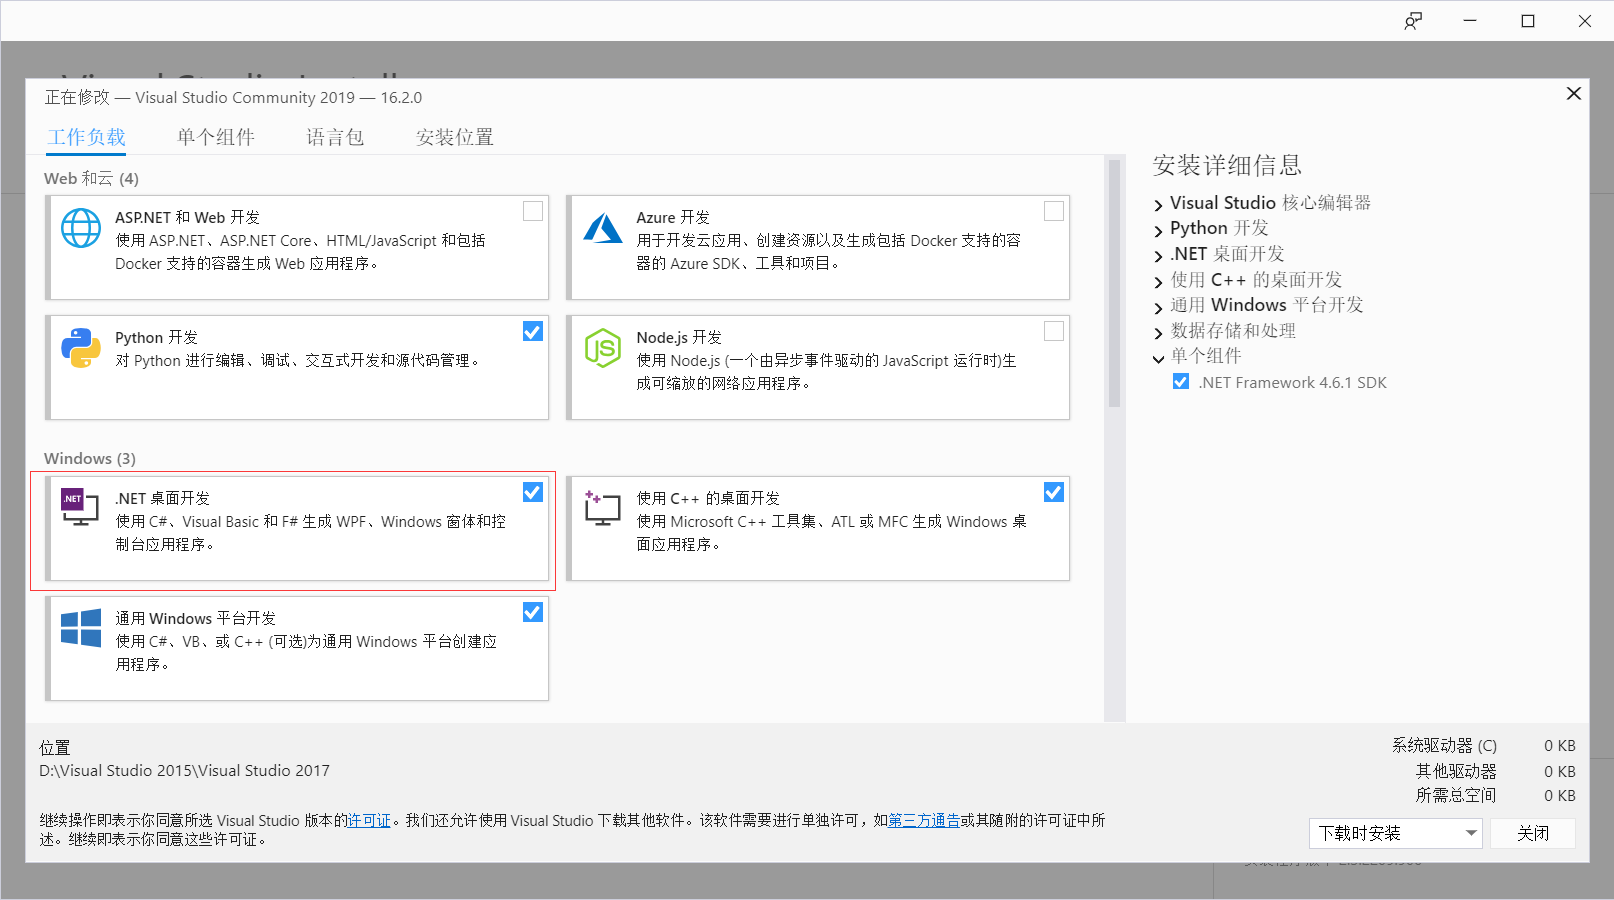Click the 系统驱动器 (C) size label
1614x900 pixels.
[1444, 745]
